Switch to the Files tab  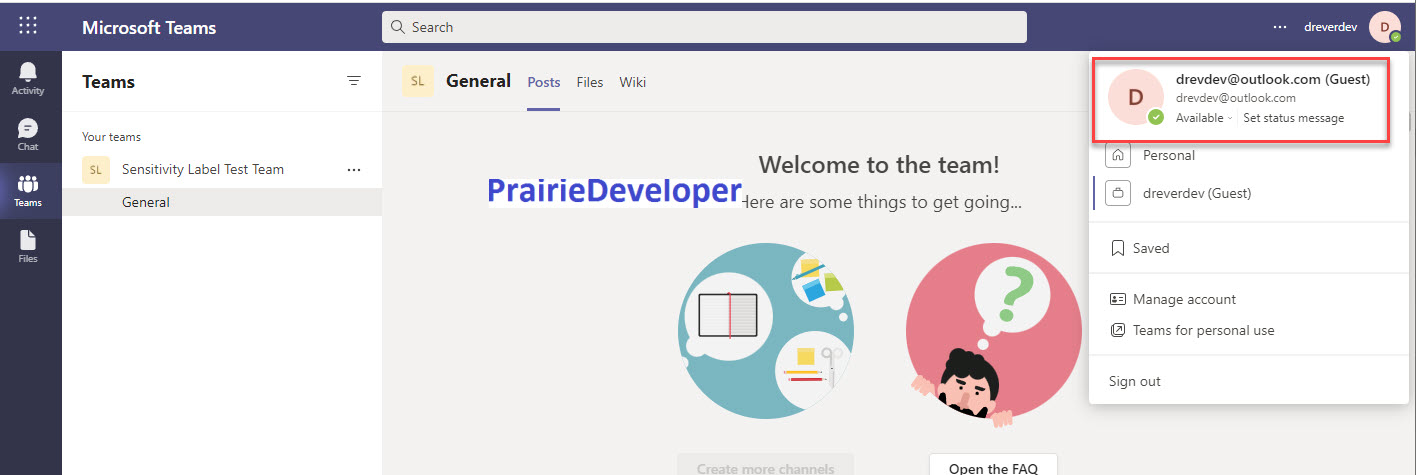(590, 82)
